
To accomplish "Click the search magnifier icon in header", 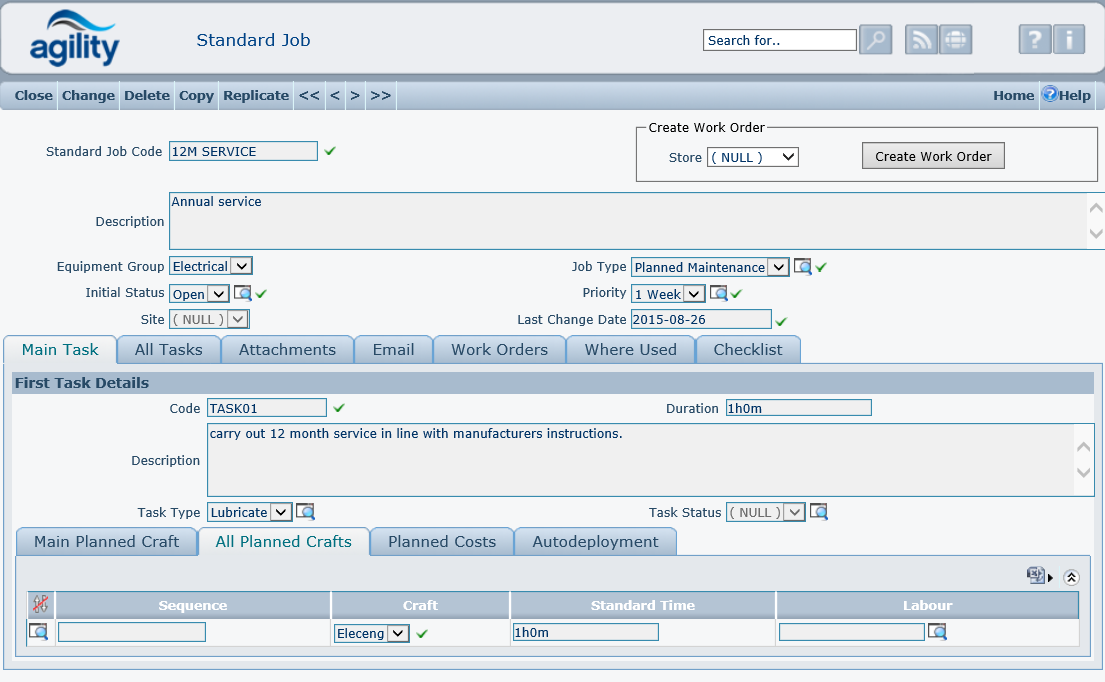I will pyautogui.click(x=875, y=40).
